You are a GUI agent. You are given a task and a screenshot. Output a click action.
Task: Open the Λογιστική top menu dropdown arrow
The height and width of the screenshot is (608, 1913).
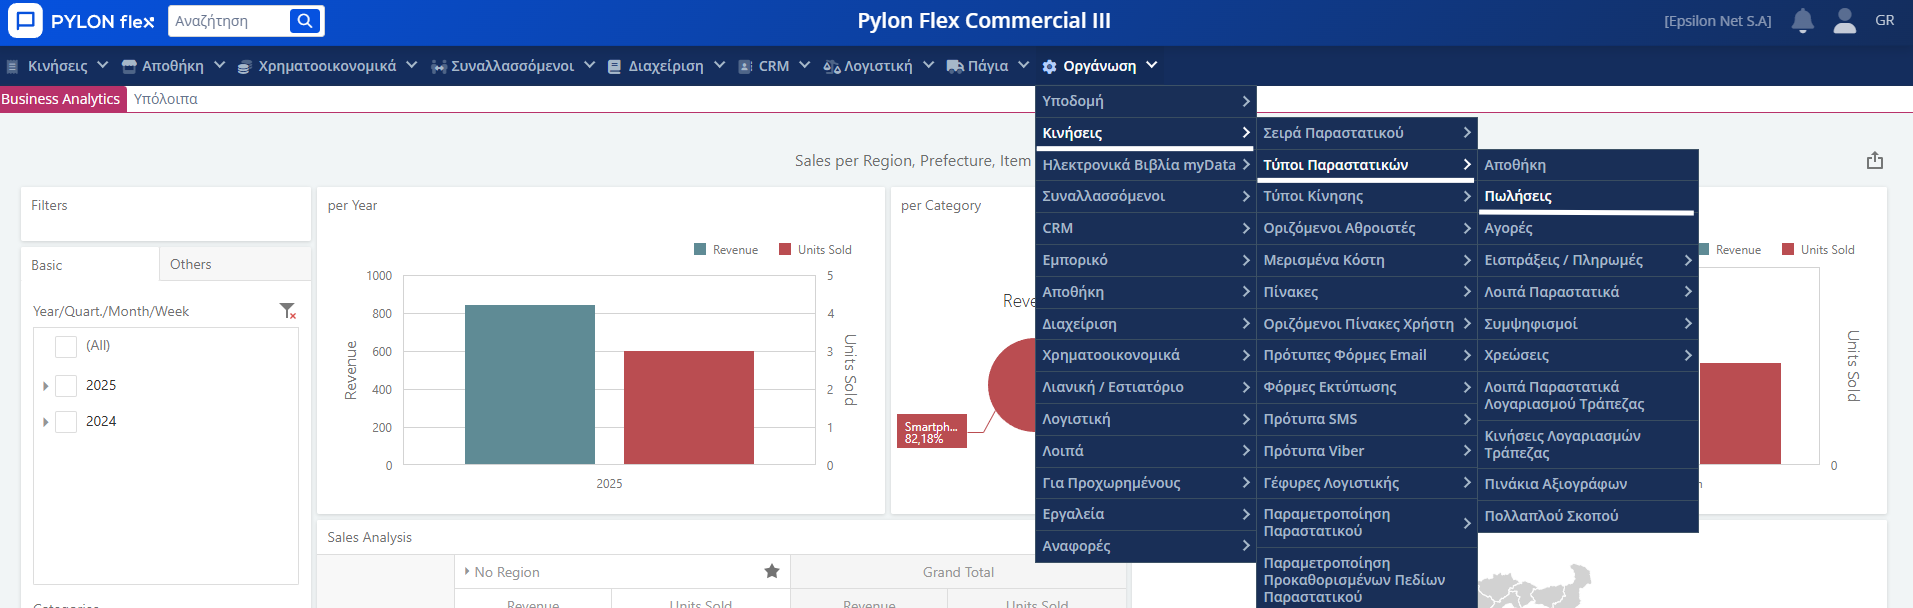pos(928,65)
